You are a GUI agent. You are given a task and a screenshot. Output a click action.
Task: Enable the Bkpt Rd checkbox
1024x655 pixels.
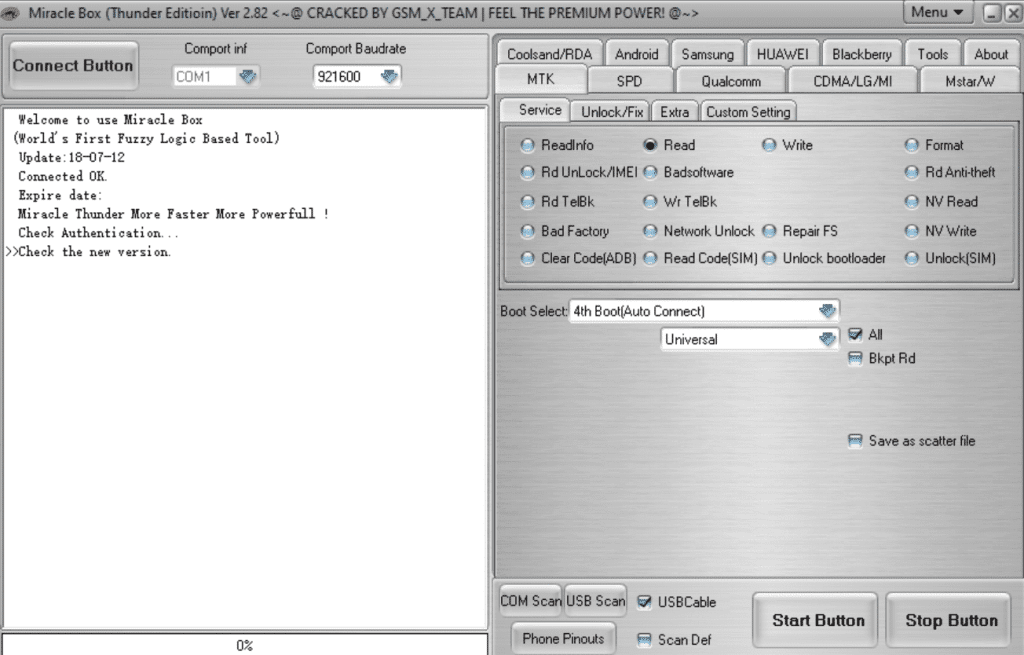click(855, 359)
